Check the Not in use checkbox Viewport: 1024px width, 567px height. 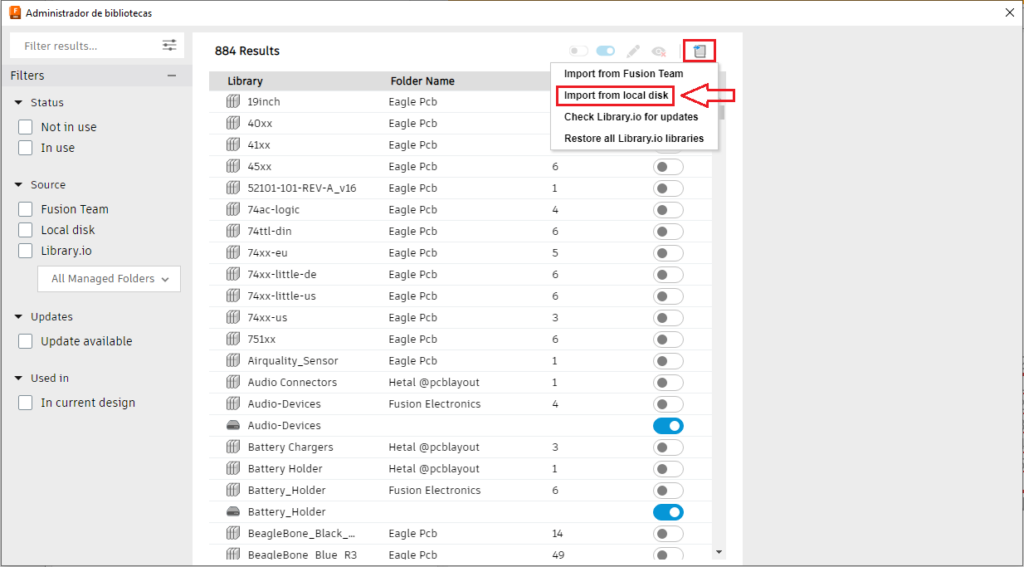(x=25, y=127)
